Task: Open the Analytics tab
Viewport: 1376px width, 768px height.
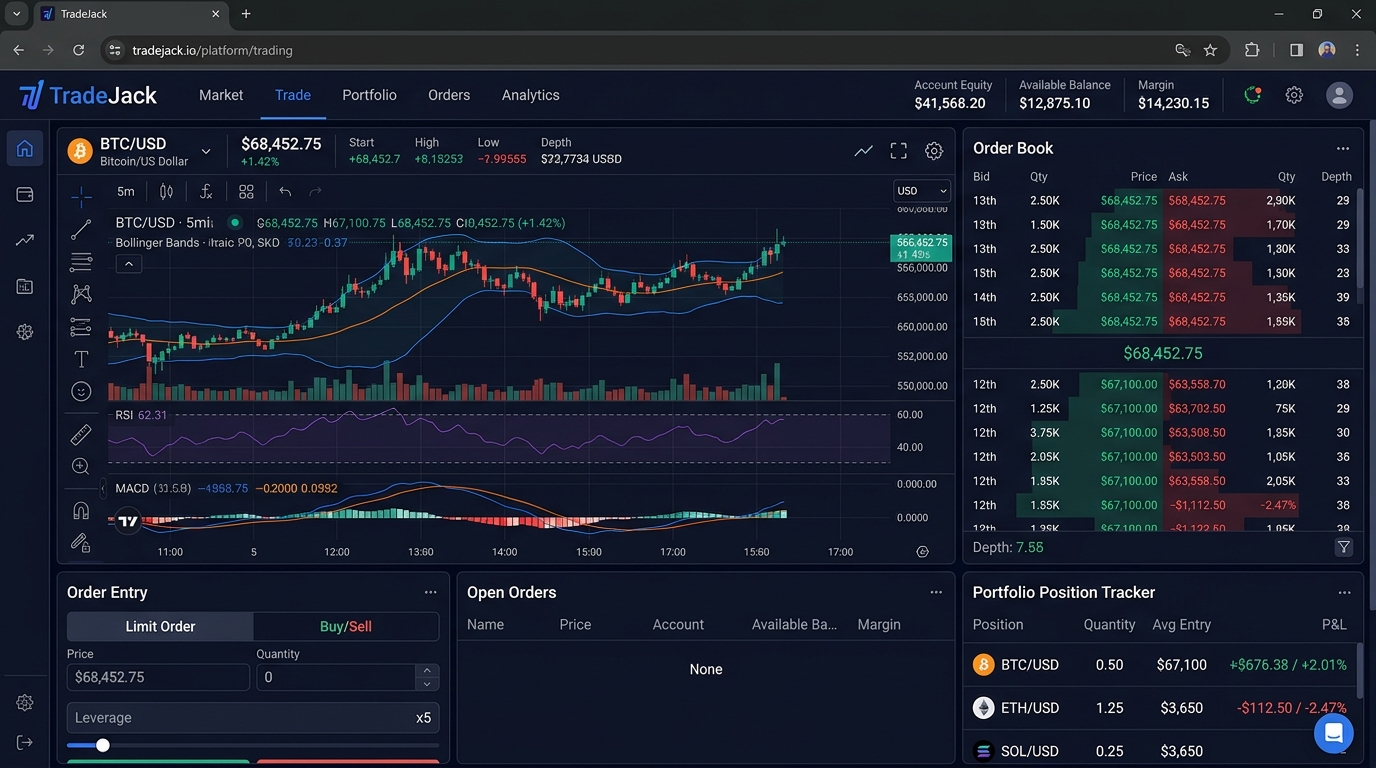Action: coord(530,95)
